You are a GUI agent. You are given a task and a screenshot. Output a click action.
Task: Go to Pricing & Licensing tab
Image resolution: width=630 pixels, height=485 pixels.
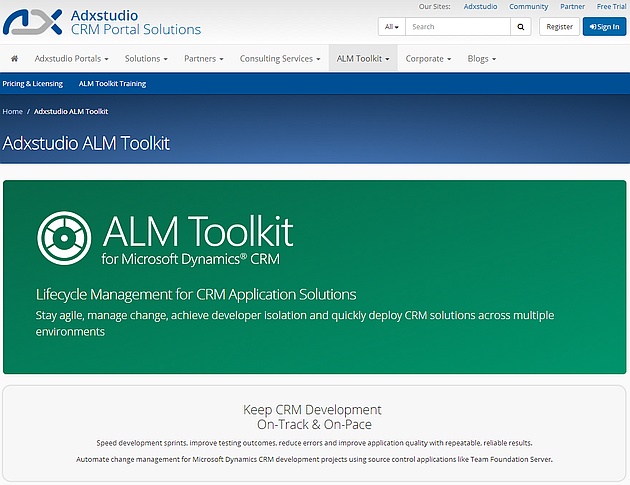pyautogui.click(x=33, y=84)
